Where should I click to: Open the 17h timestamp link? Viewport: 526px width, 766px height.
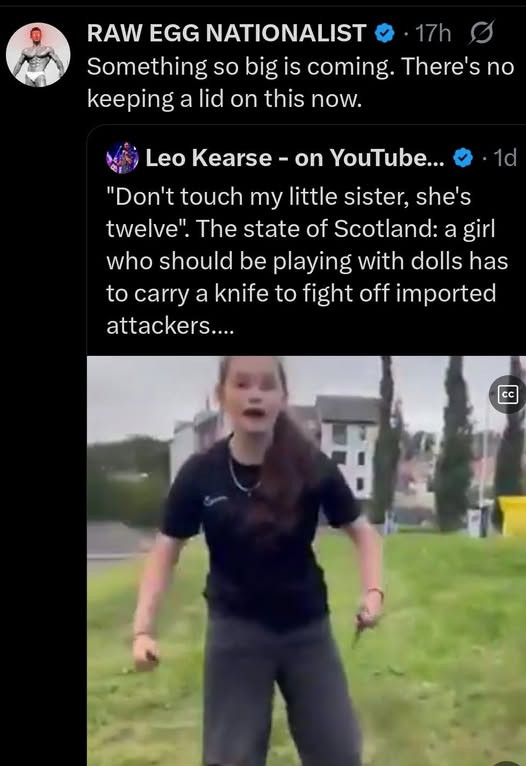pyautogui.click(x=433, y=34)
